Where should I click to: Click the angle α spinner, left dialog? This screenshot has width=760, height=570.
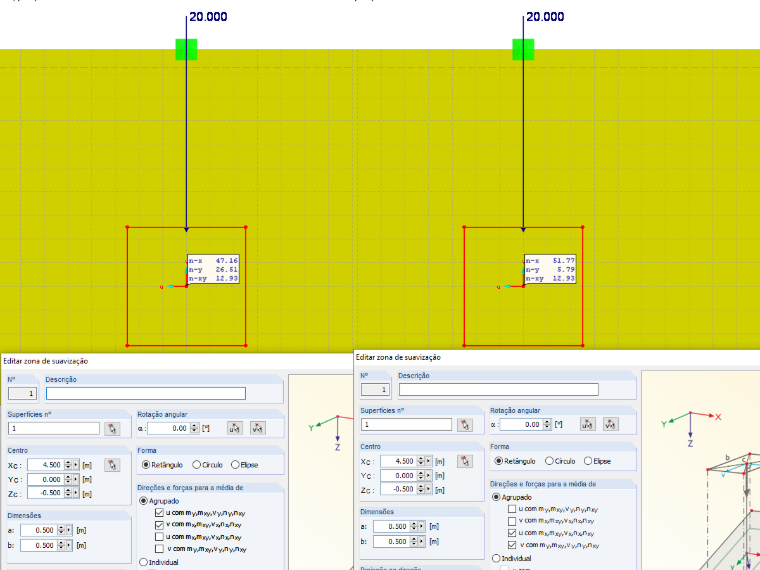point(194,428)
